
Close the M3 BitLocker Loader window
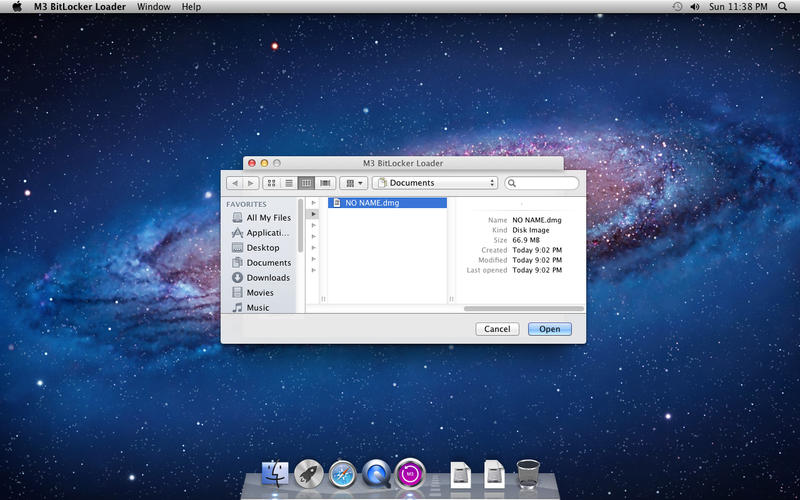coord(252,163)
